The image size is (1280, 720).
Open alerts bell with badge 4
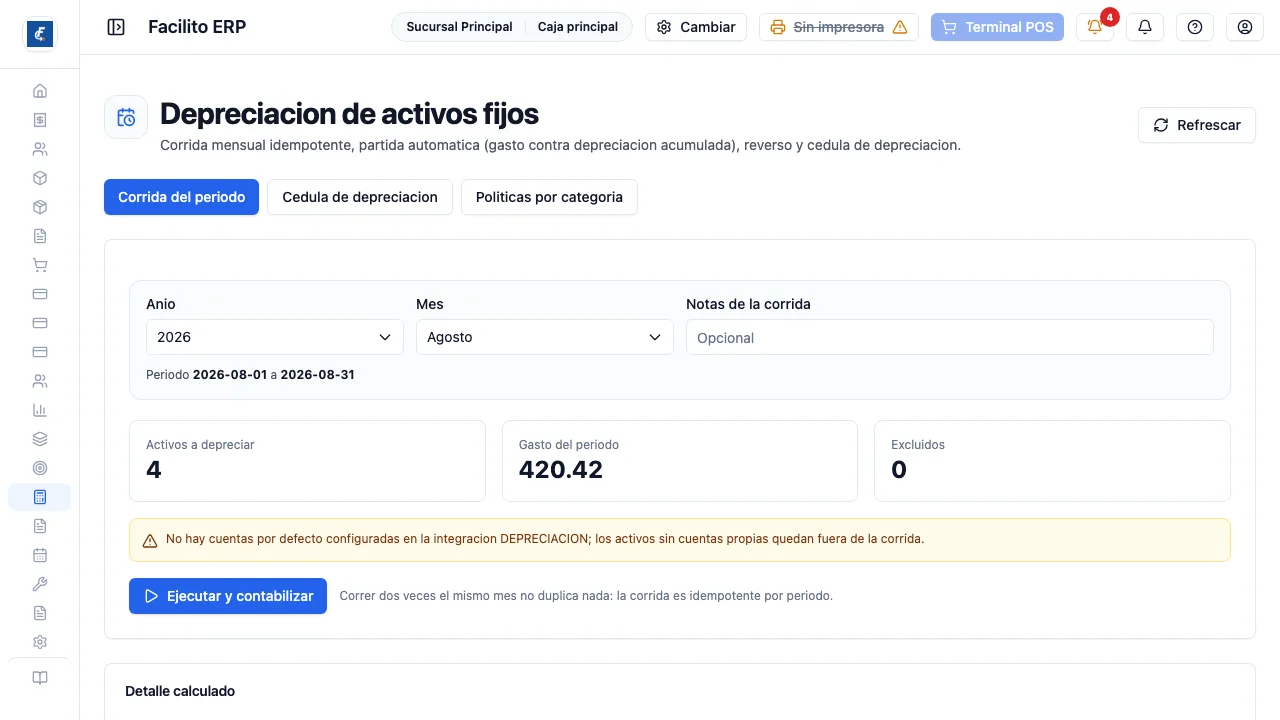[x=1095, y=27]
